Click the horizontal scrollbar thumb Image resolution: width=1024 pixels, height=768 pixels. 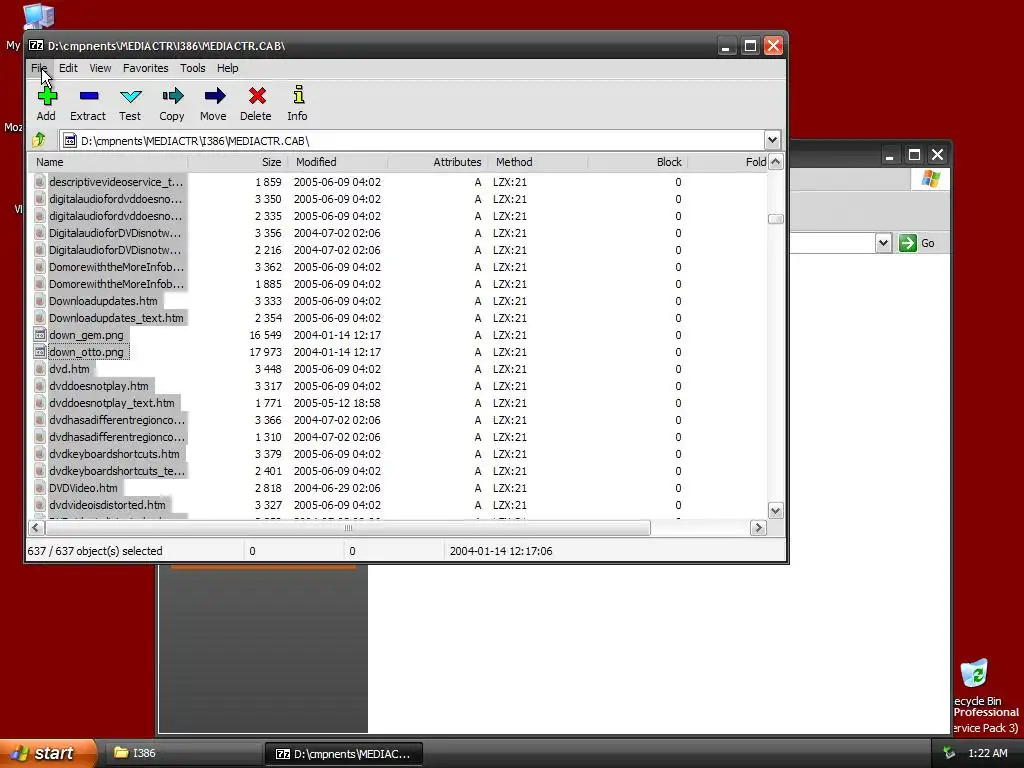pos(347,527)
